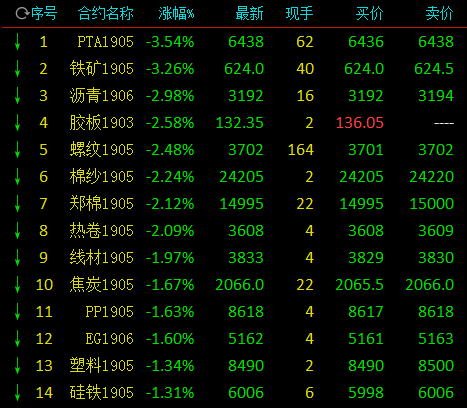Sort by the 买价 column header
The width and height of the screenshot is (467, 408).
click(x=369, y=14)
